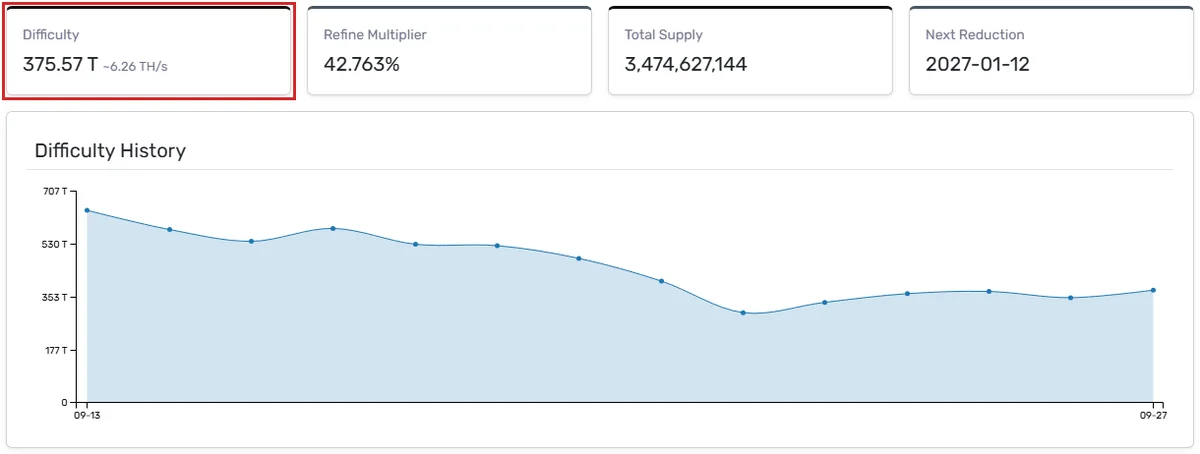Select the highlighted Difficulty stat card
Viewport: 1200px width, 454px height.
pos(148,51)
